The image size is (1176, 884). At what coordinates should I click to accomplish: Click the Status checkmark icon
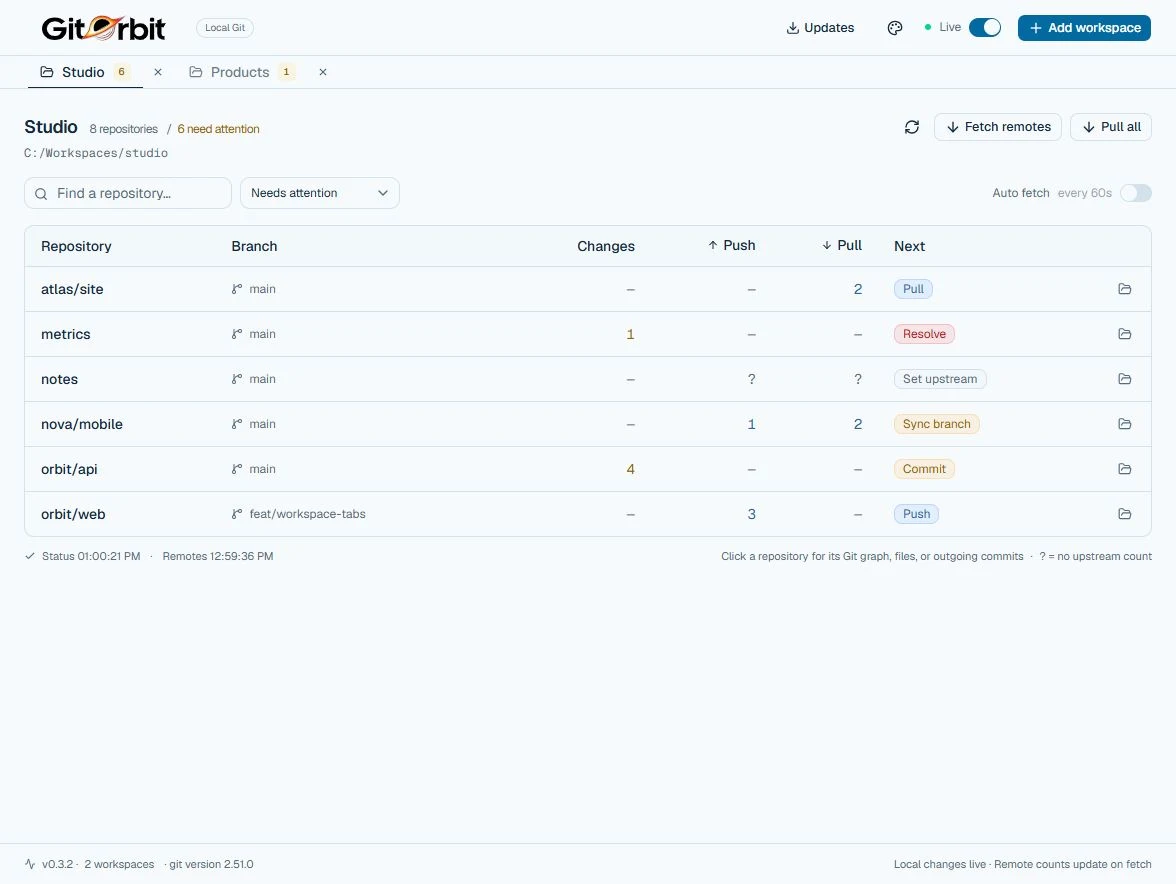[30, 556]
